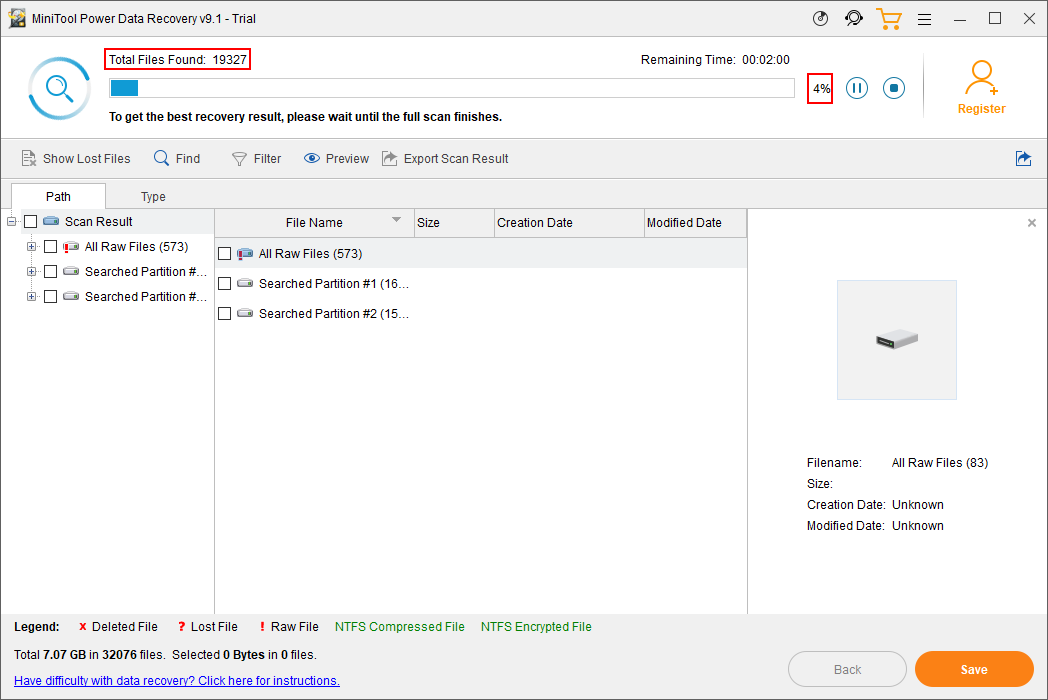The image size is (1048, 700).
Task: Click the share icon on the toolbar
Action: tap(1023, 158)
